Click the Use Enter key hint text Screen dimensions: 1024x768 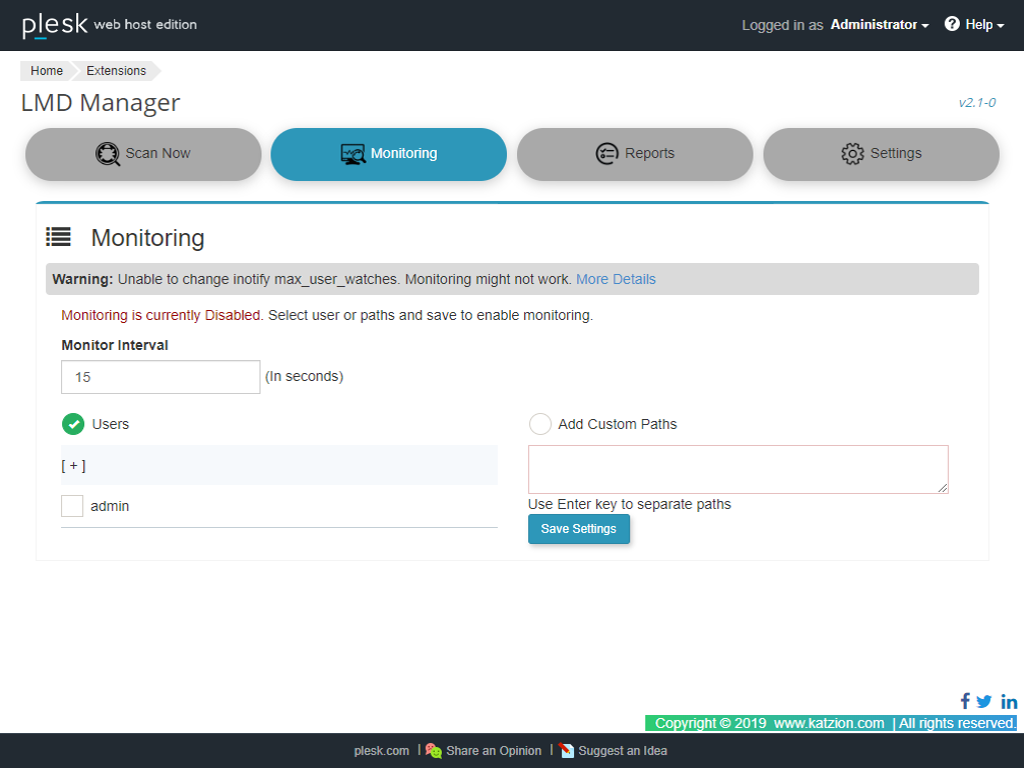pyautogui.click(x=630, y=504)
